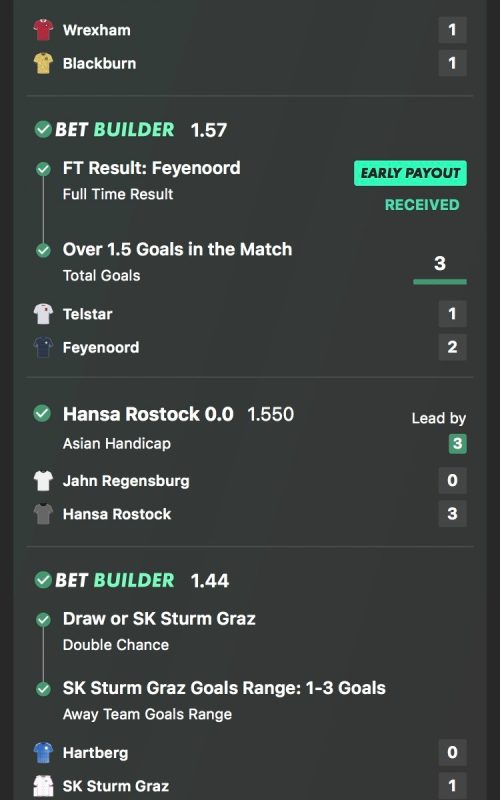Click the Hansa Rostock score box showing 3
The height and width of the screenshot is (800, 500).
pyautogui.click(x=453, y=514)
